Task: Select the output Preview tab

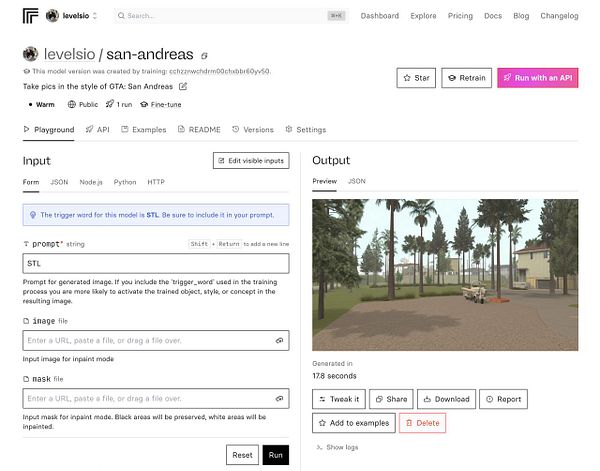Action: click(x=324, y=181)
